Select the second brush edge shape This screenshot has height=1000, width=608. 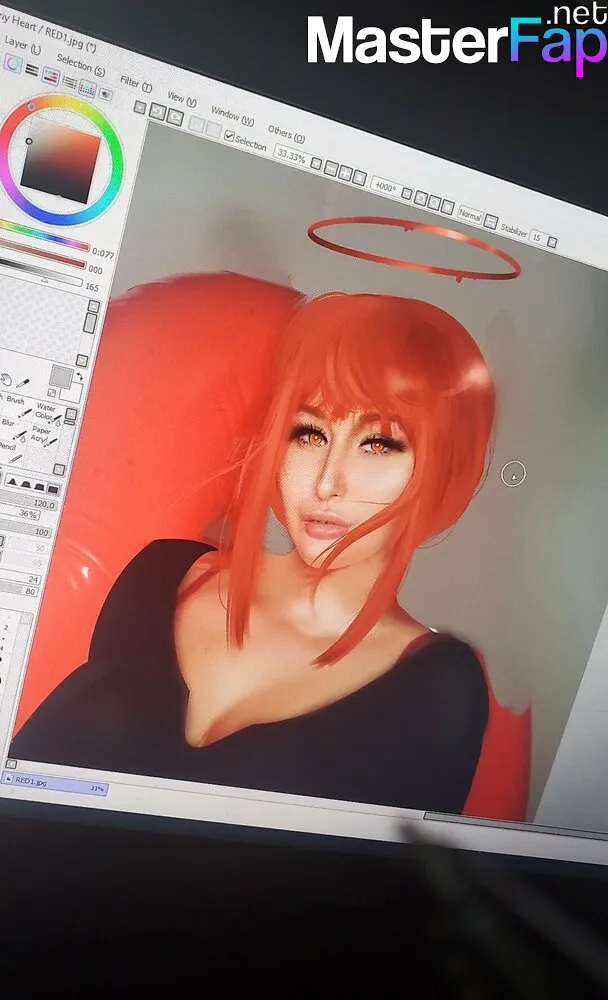point(26,484)
